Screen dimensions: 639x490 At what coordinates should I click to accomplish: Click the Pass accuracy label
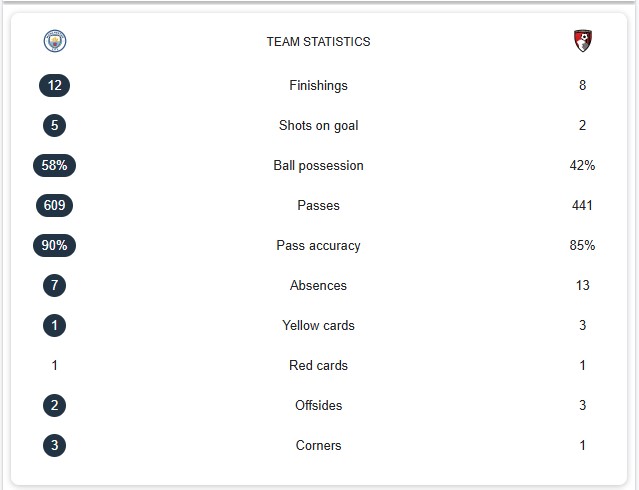coord(319,245)
